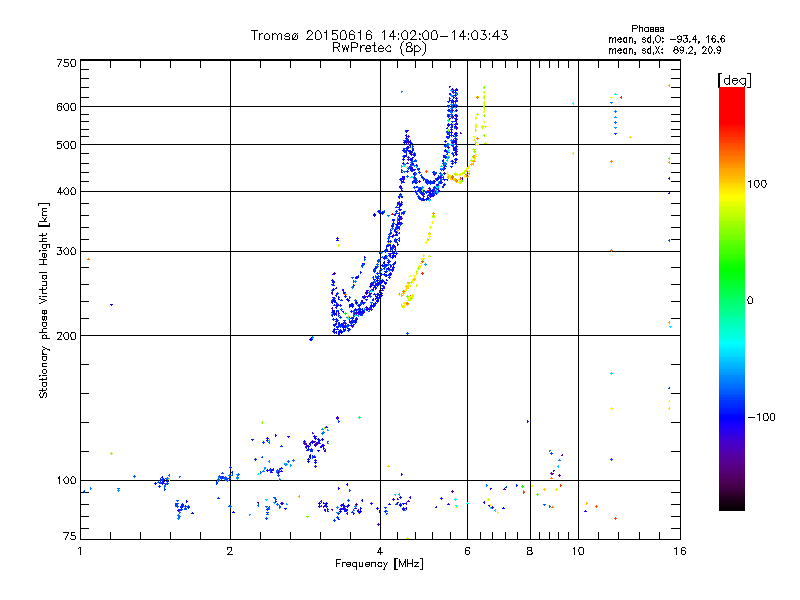Click the y-axis tick label '300'
This screenshot has width=800, height=600.
[x=66, y=252]
